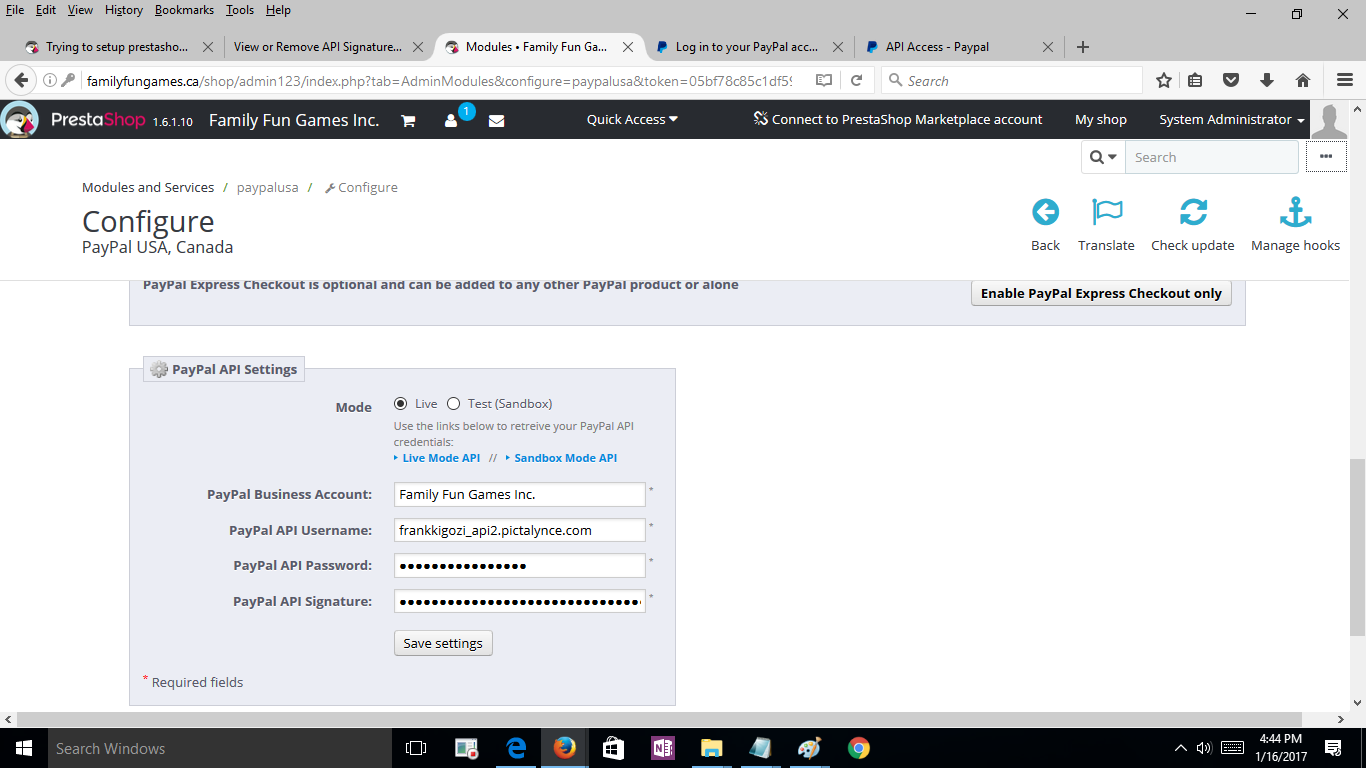
Task: Click the PayPal API Signature field
Action: (x=520, y=601)
